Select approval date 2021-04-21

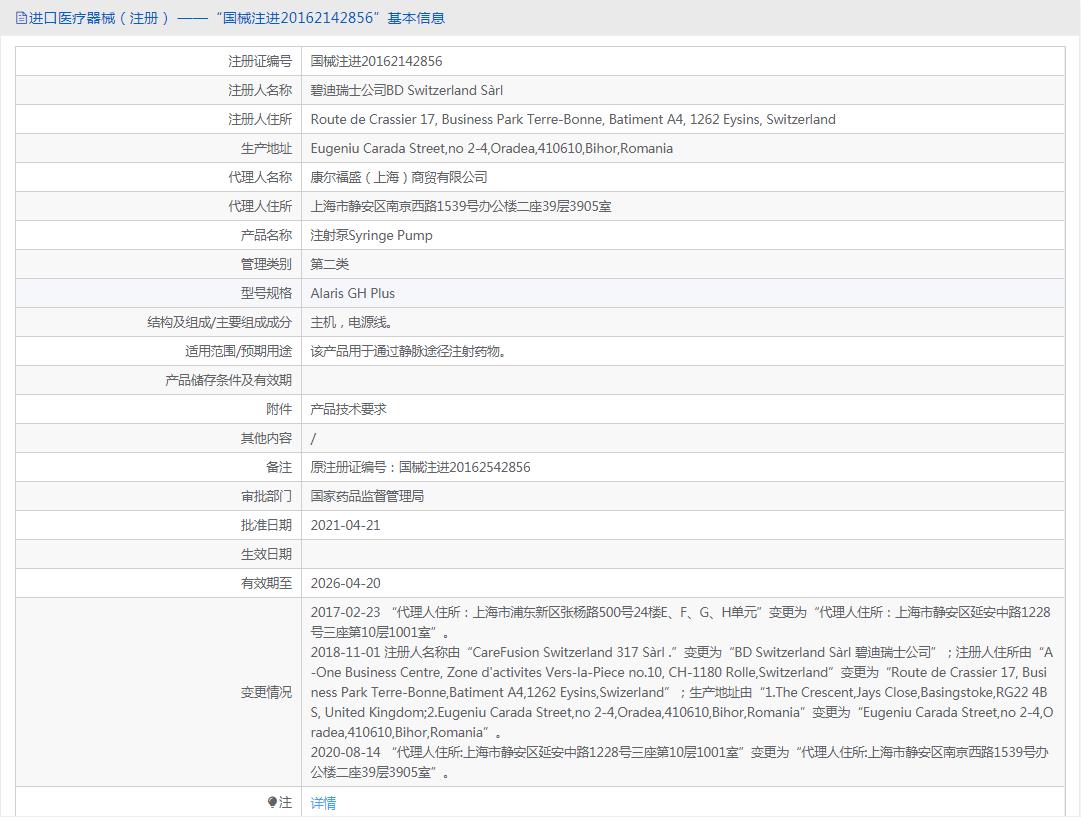click(x=345, y=525)
